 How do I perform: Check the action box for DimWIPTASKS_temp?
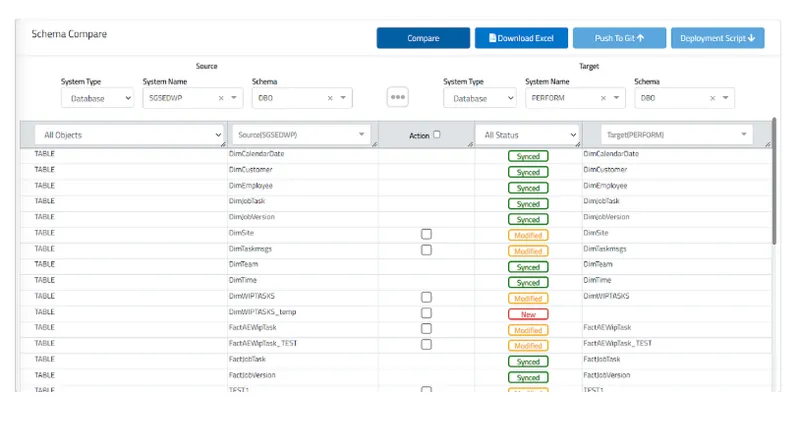click(x=426, y=313)
